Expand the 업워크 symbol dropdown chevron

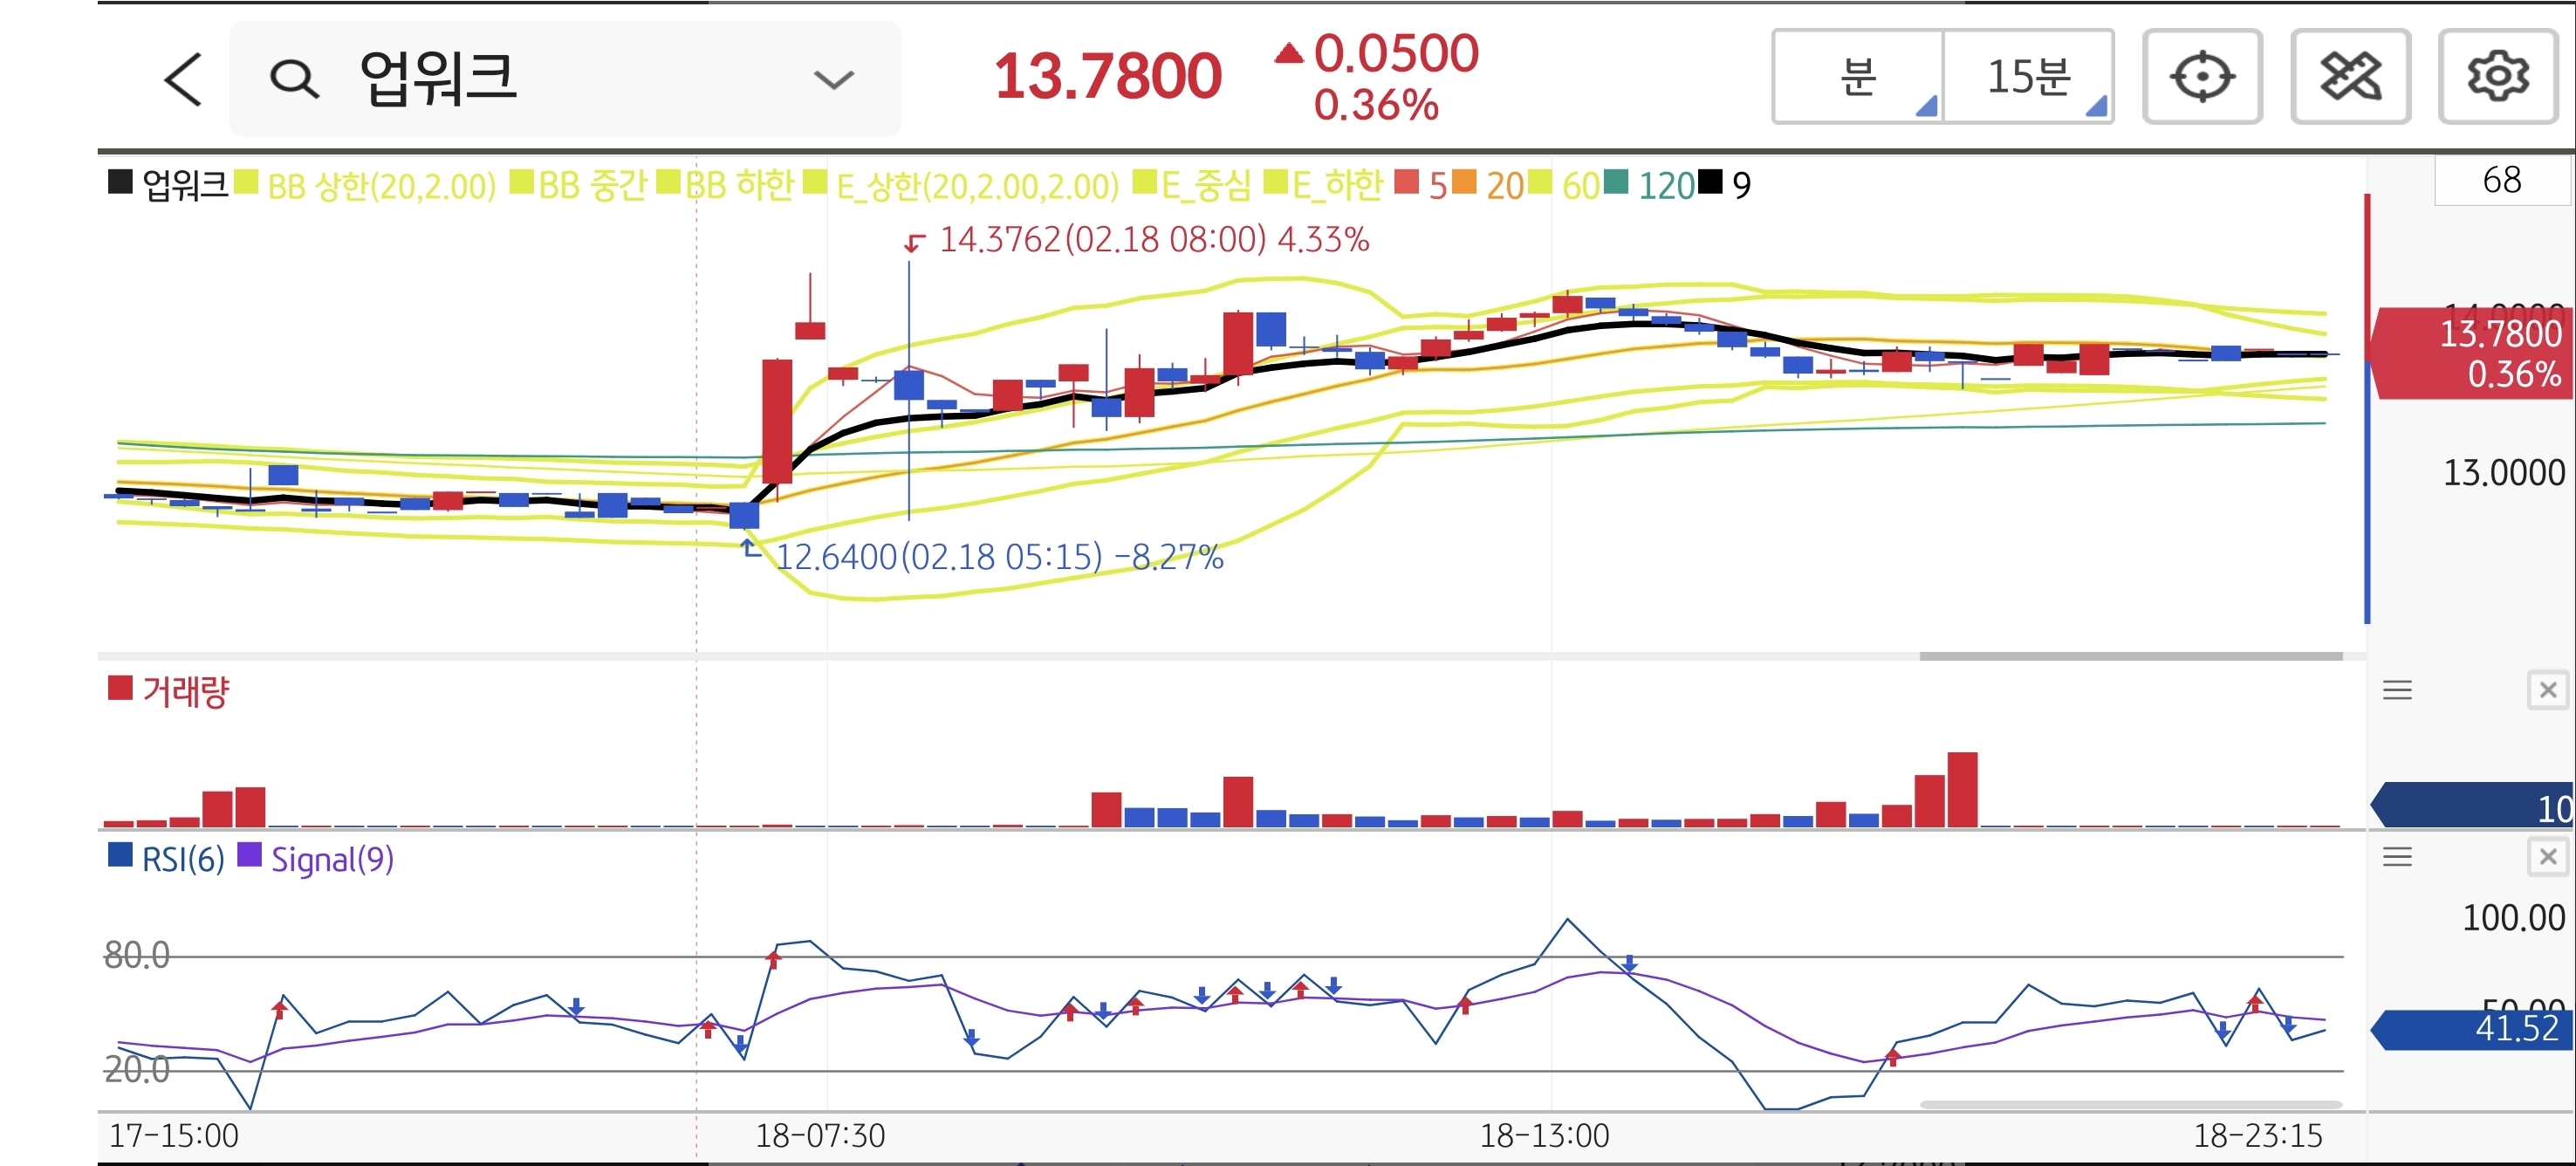(x=833, y=79)
